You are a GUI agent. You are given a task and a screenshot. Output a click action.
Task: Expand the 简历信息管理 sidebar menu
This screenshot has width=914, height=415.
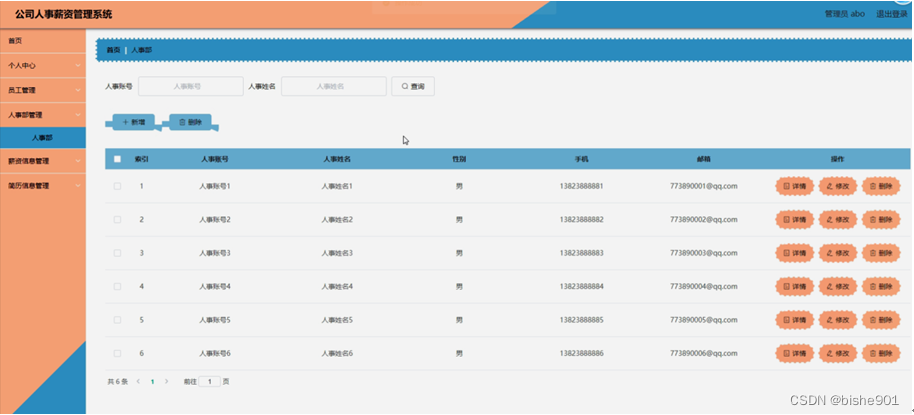43,185
